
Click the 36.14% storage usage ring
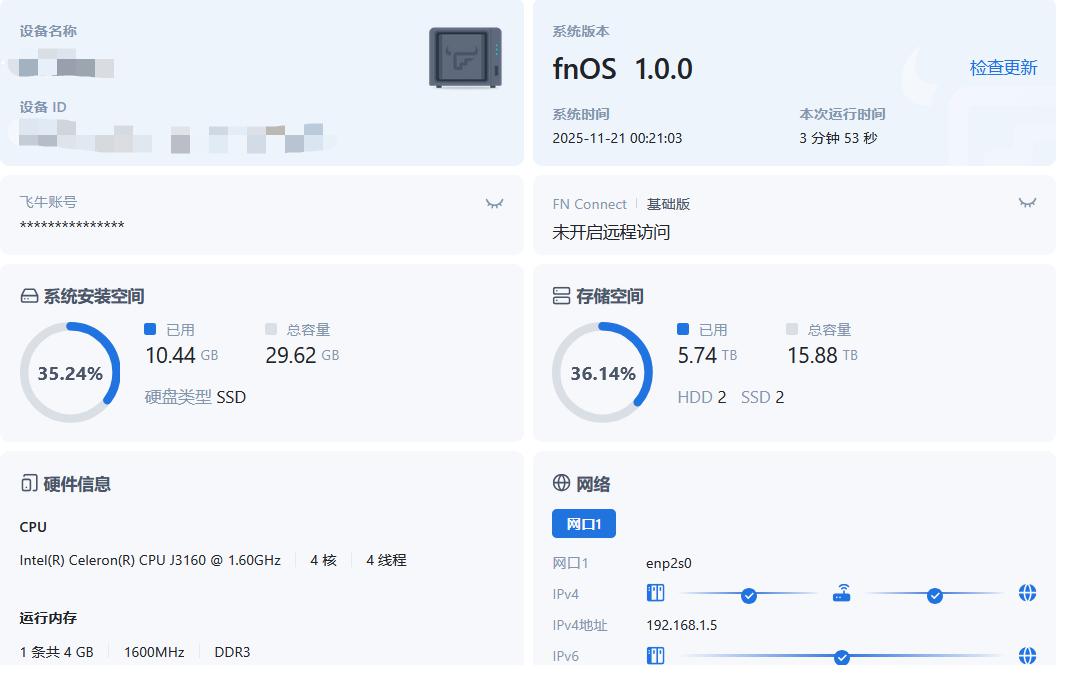pyautogui.click(x=602, y=373)
